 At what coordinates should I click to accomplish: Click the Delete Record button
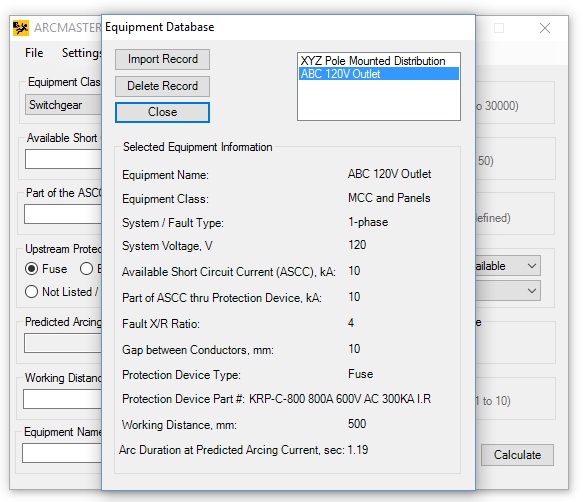[162, 86]
